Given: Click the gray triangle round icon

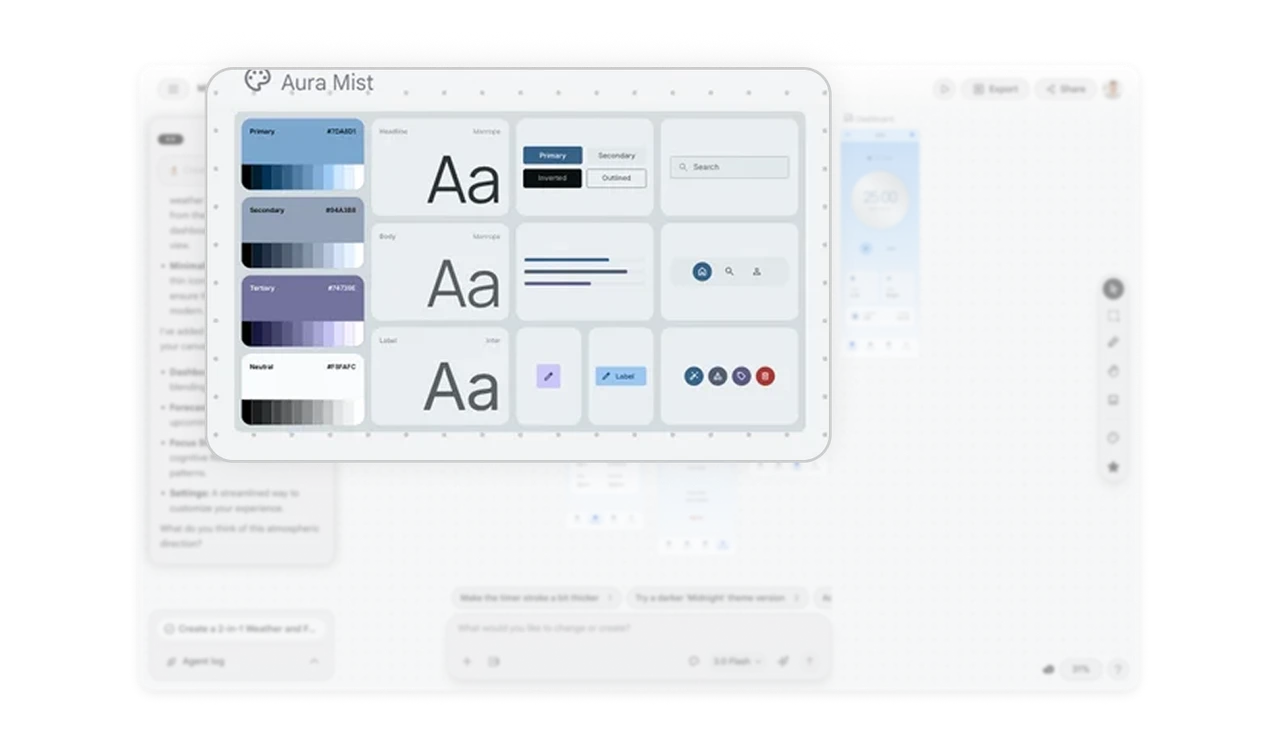Looking at the screenshot, I should click(718, 376).
